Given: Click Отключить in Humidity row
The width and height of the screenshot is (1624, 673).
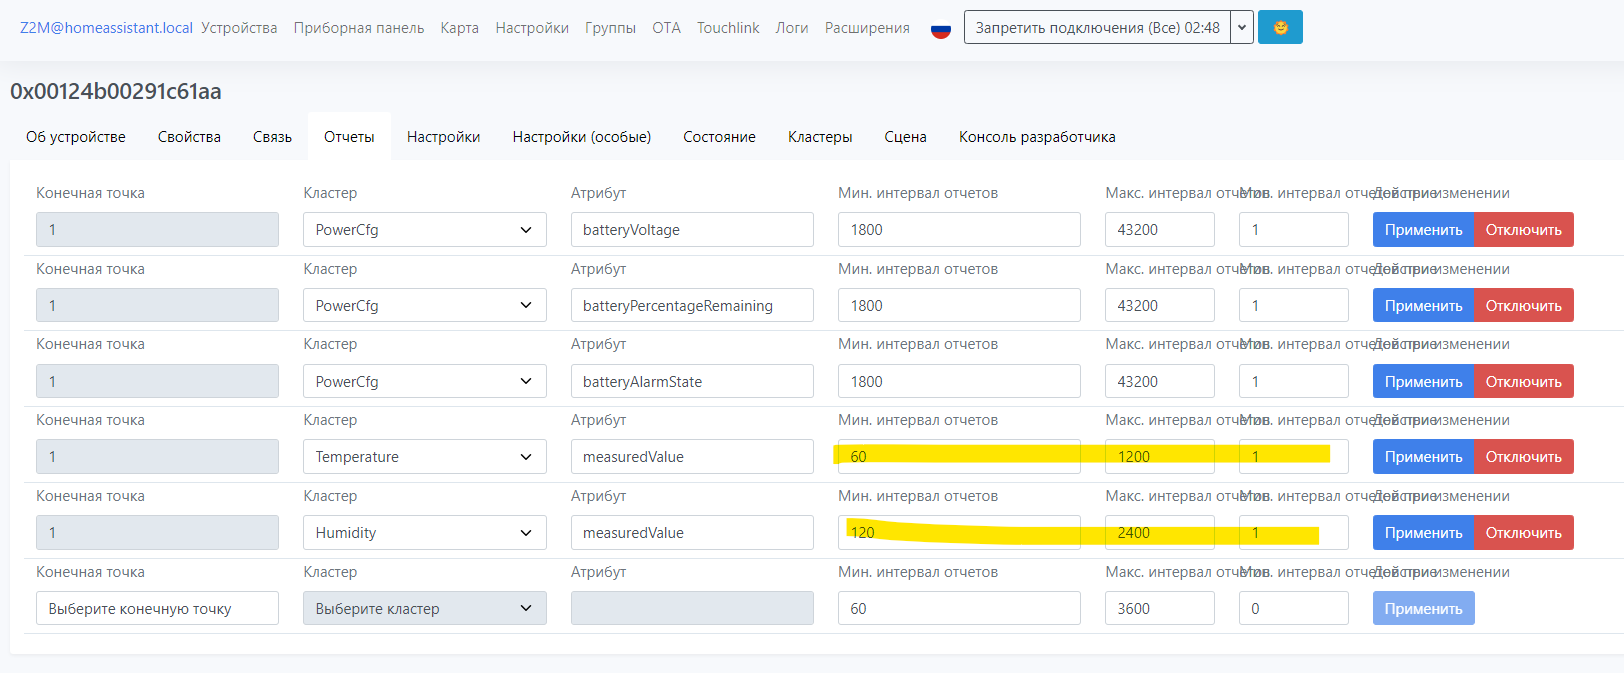Looking at the screenshot, I should coord(1524,533).
